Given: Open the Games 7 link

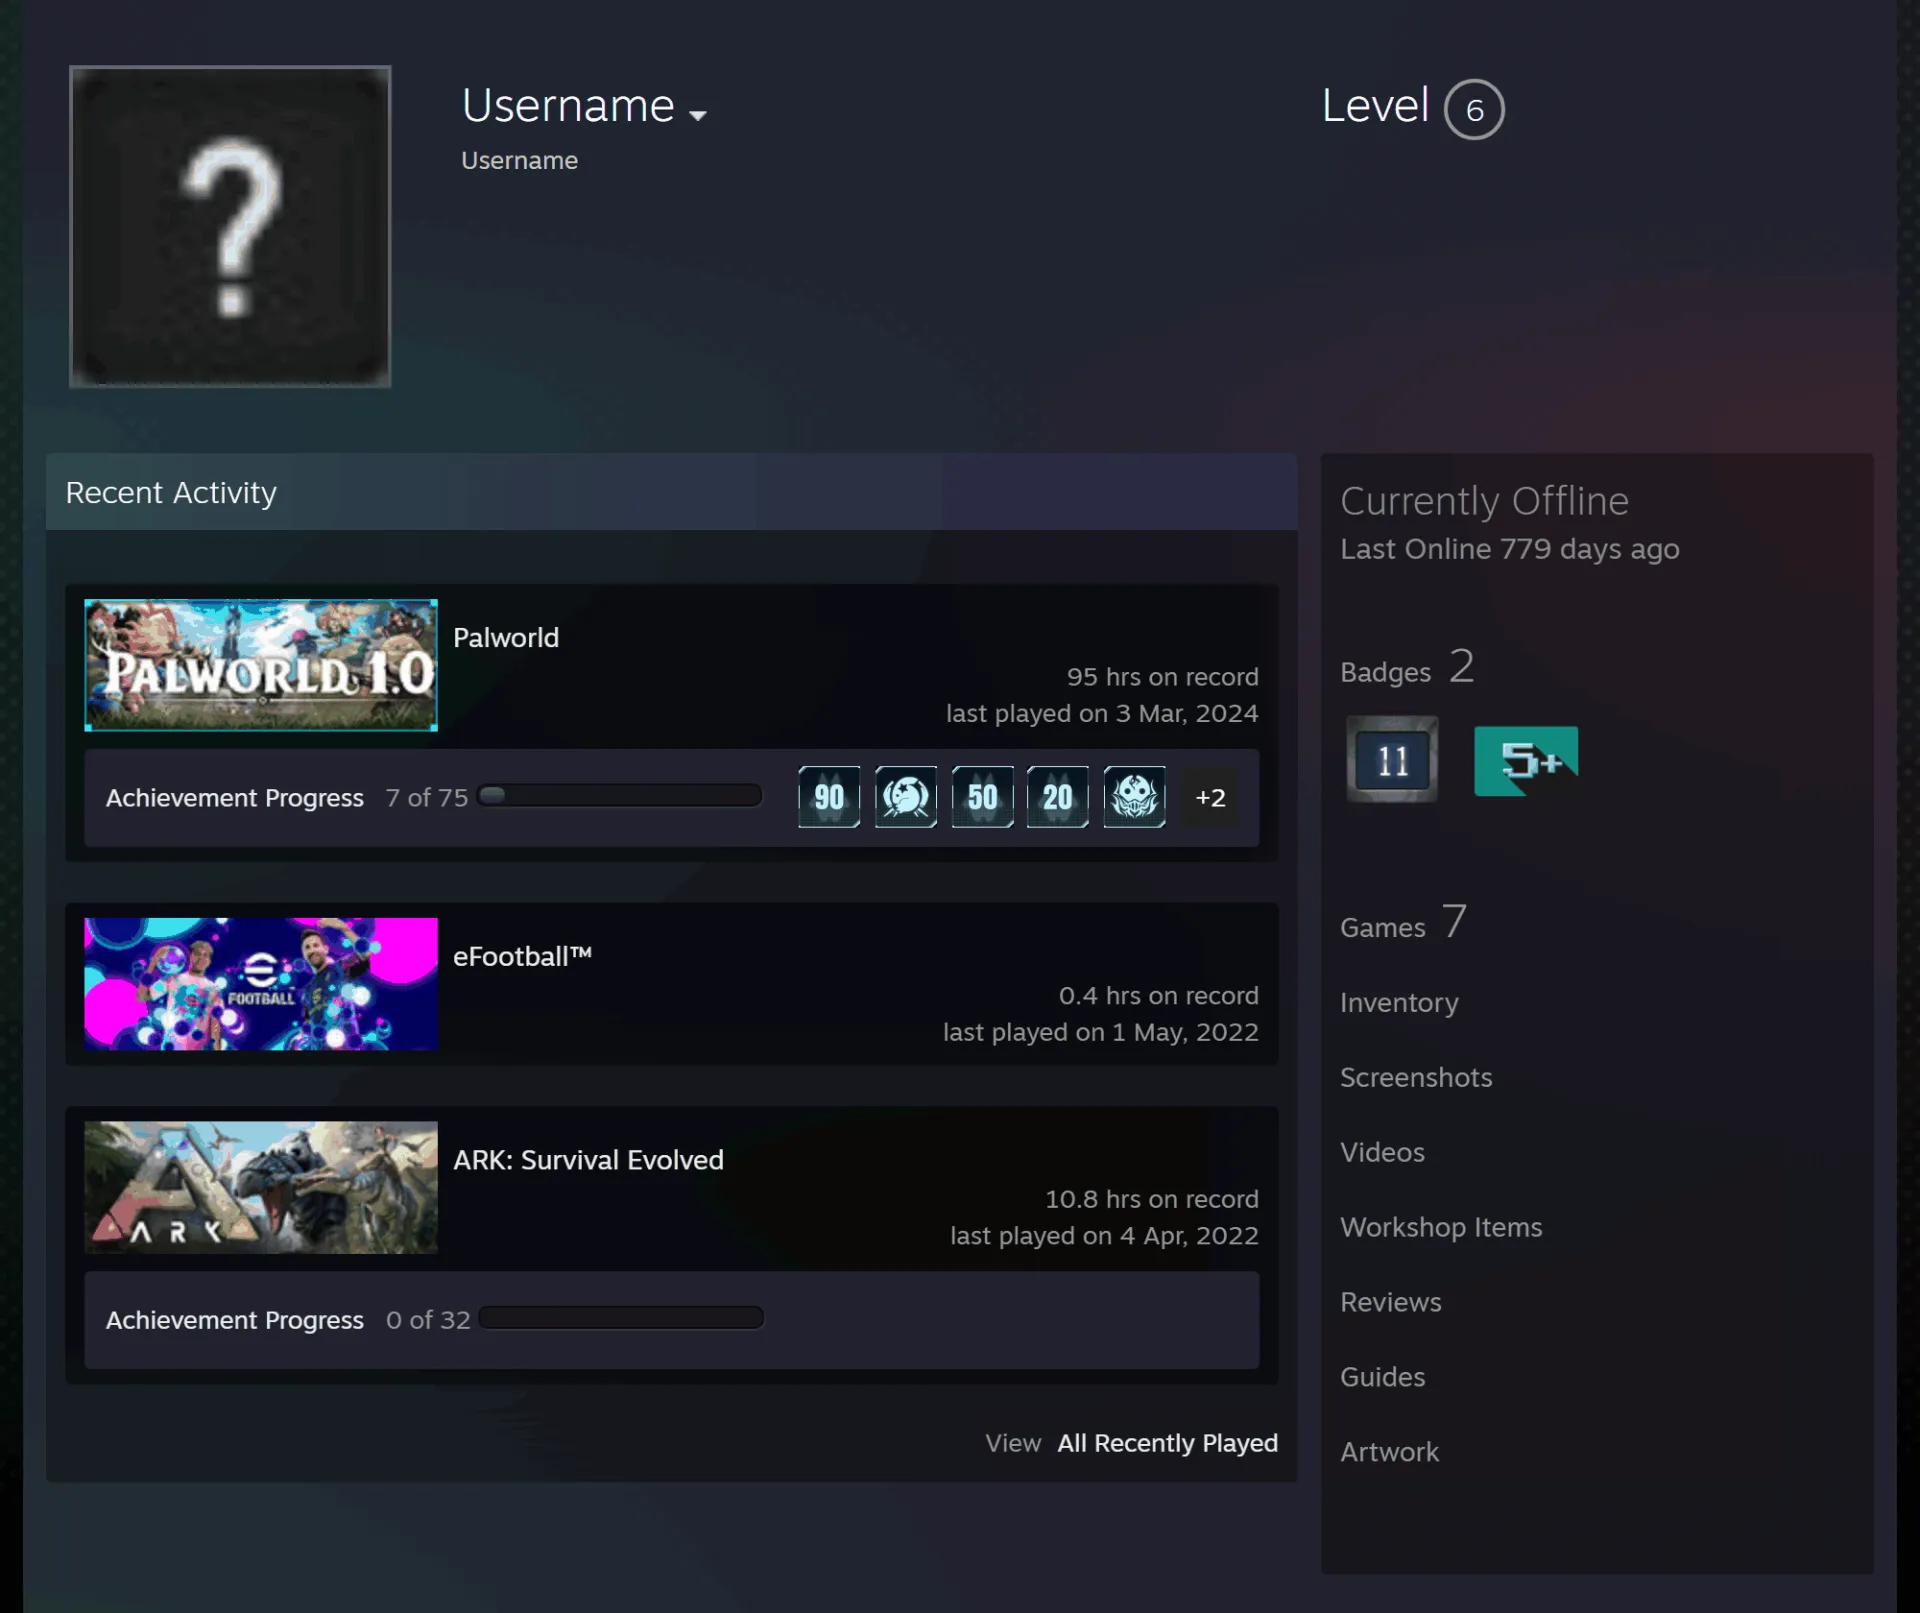Looking at the screenshot, I should point(1403,922).
